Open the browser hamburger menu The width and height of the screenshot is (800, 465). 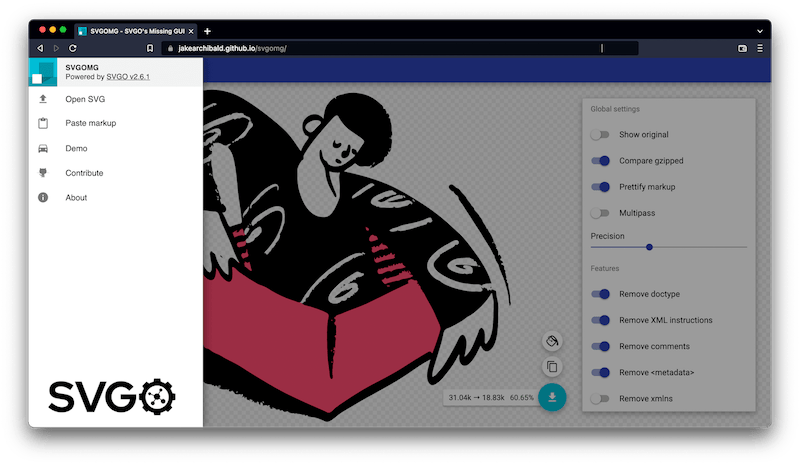760,48
